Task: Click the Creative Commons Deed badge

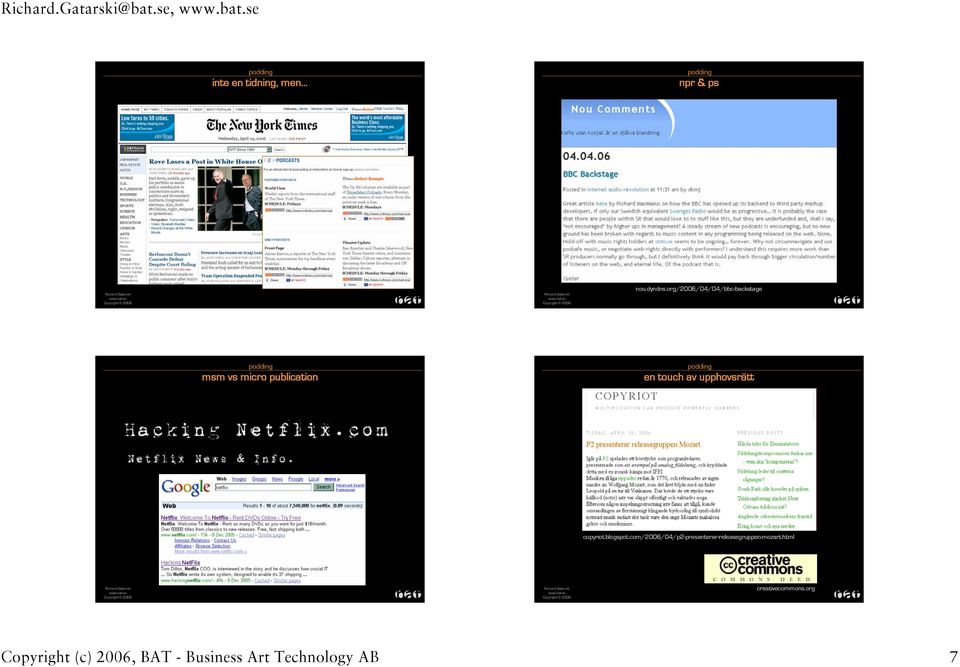Action: point(760,568)
